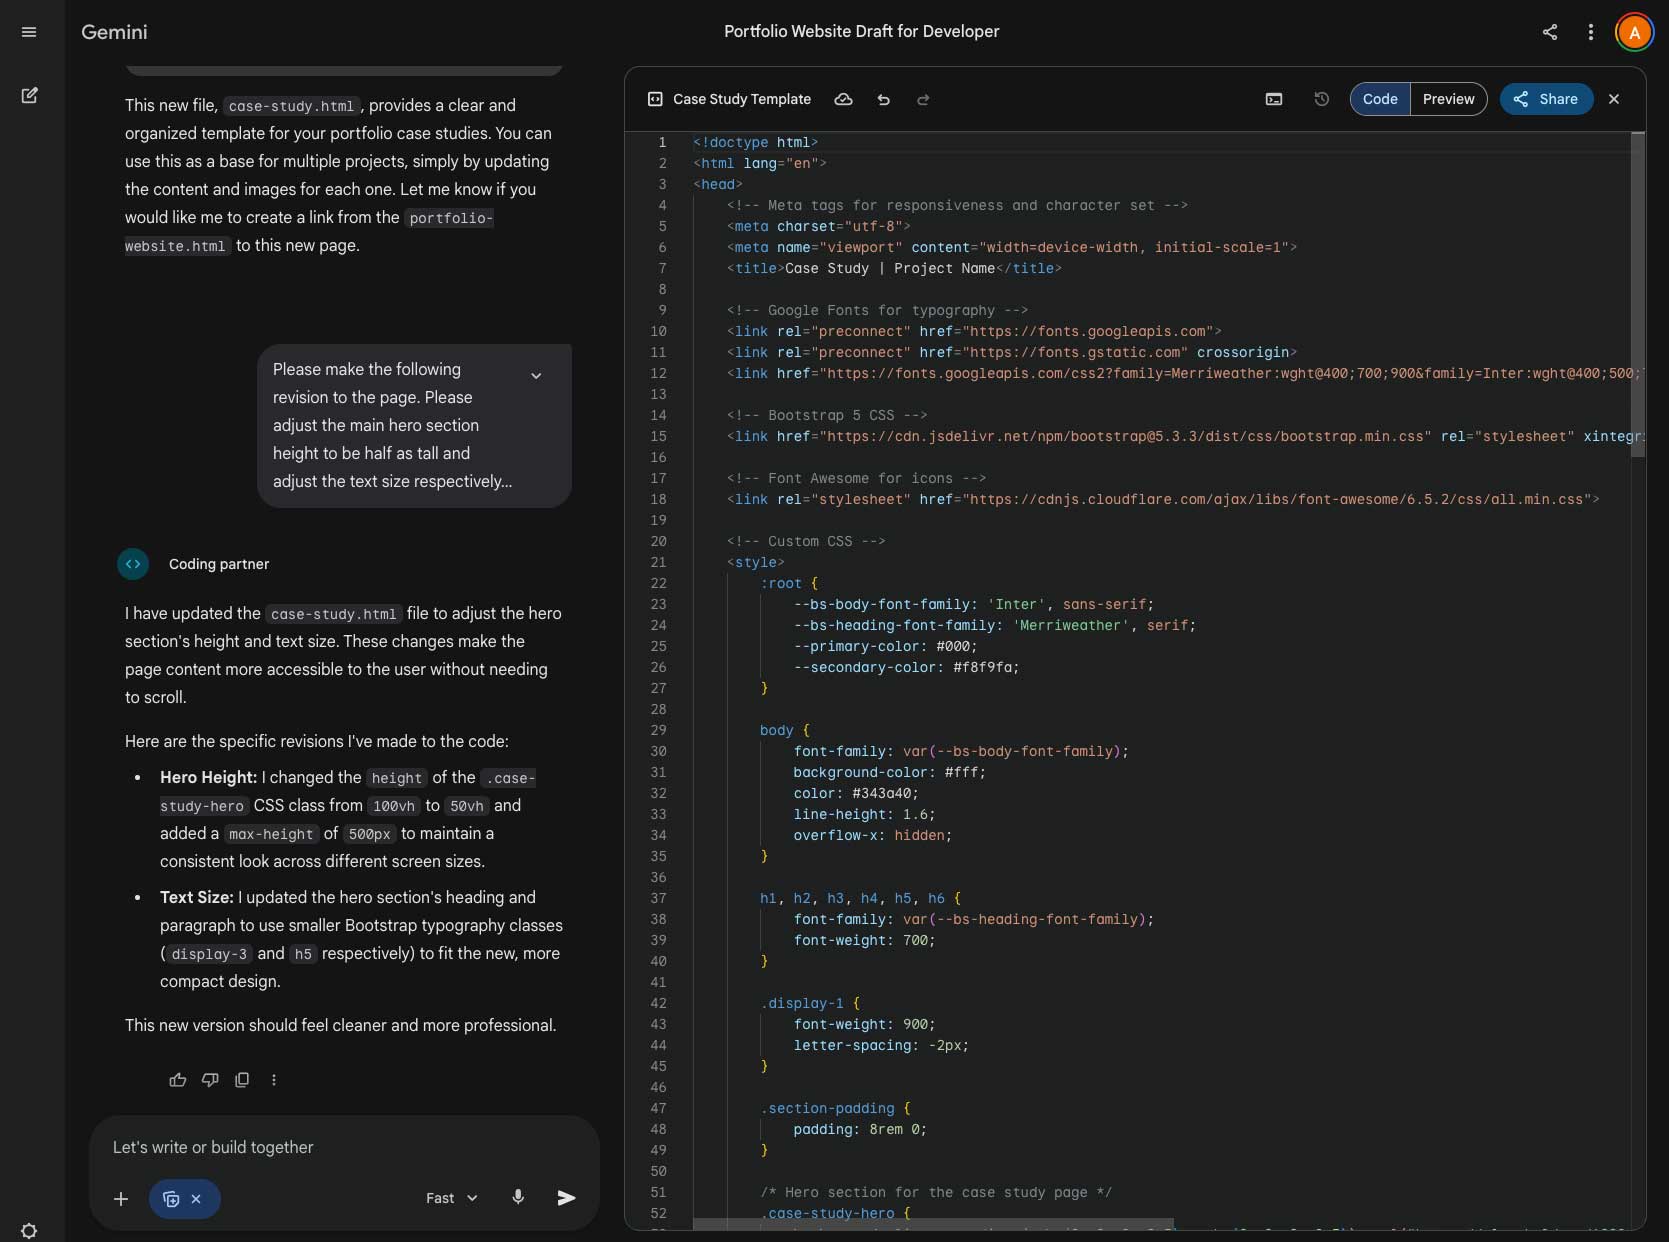The height and width of the screenshot is (1242, 1669).
Task: Undo the last change in the code editor
Action: pos(883,99)
